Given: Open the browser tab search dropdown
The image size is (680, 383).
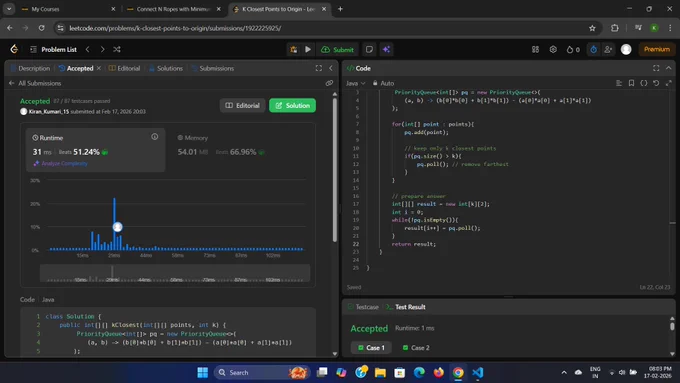Looking at the screenshot, I should coord(9,9).
